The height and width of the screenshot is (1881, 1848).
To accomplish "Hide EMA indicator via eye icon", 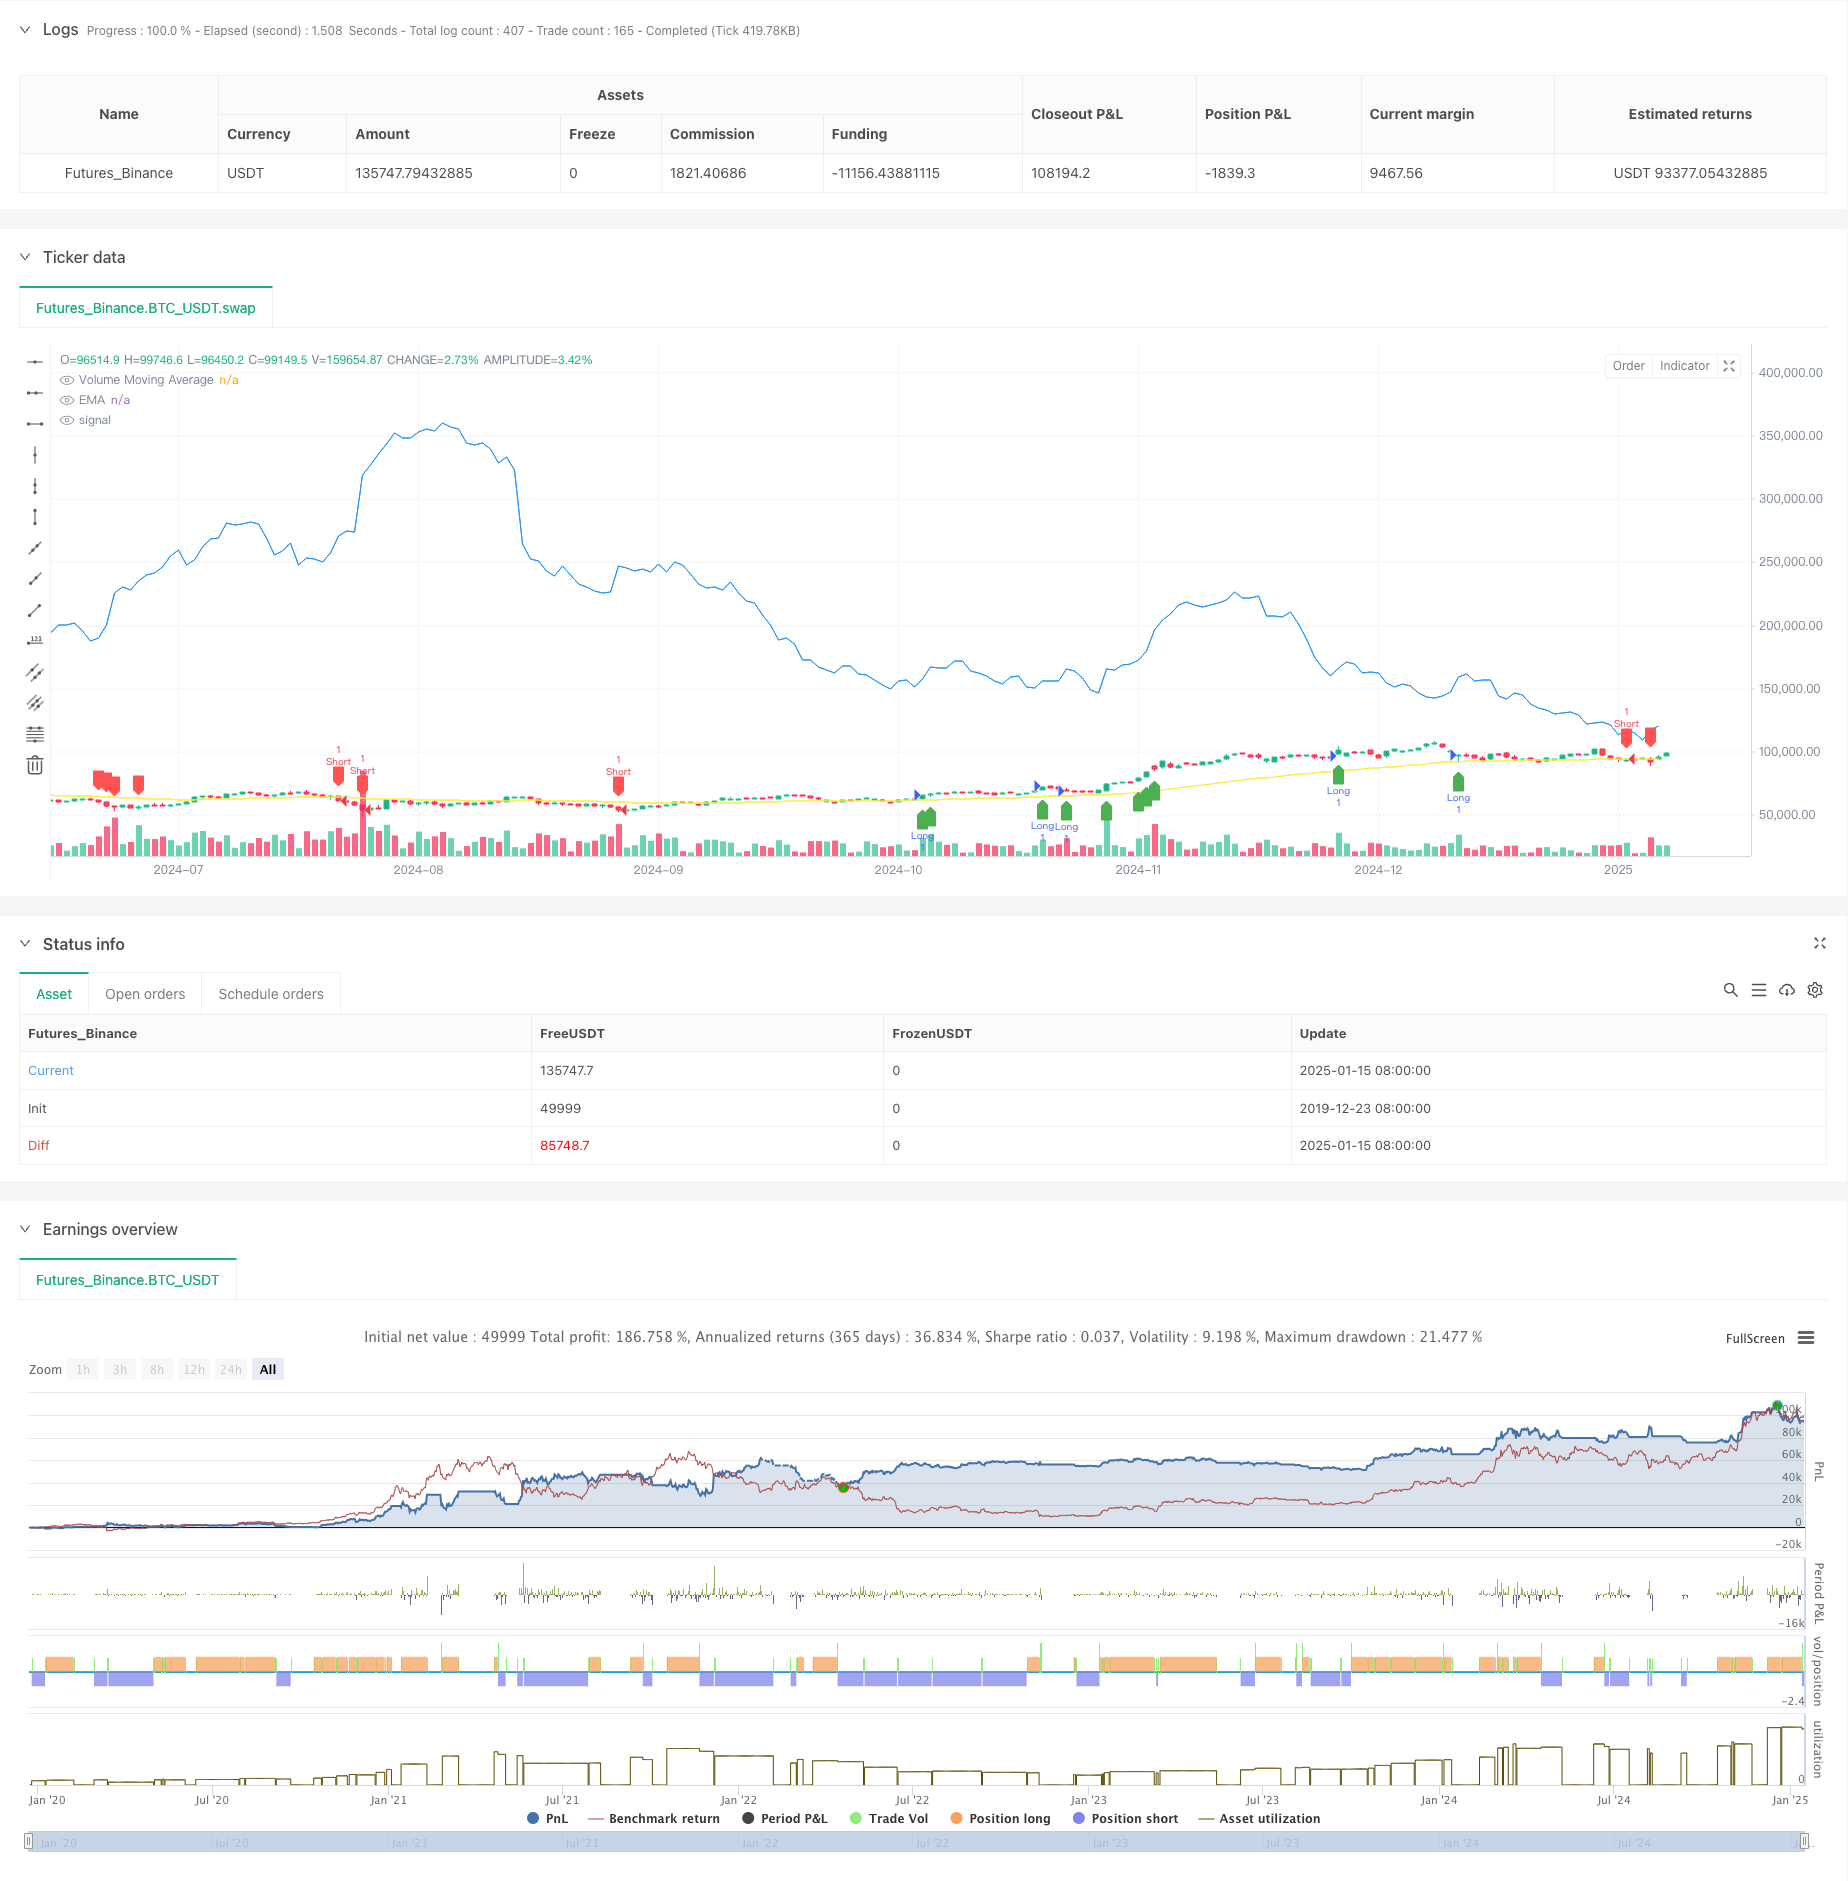I will point(67,400).
